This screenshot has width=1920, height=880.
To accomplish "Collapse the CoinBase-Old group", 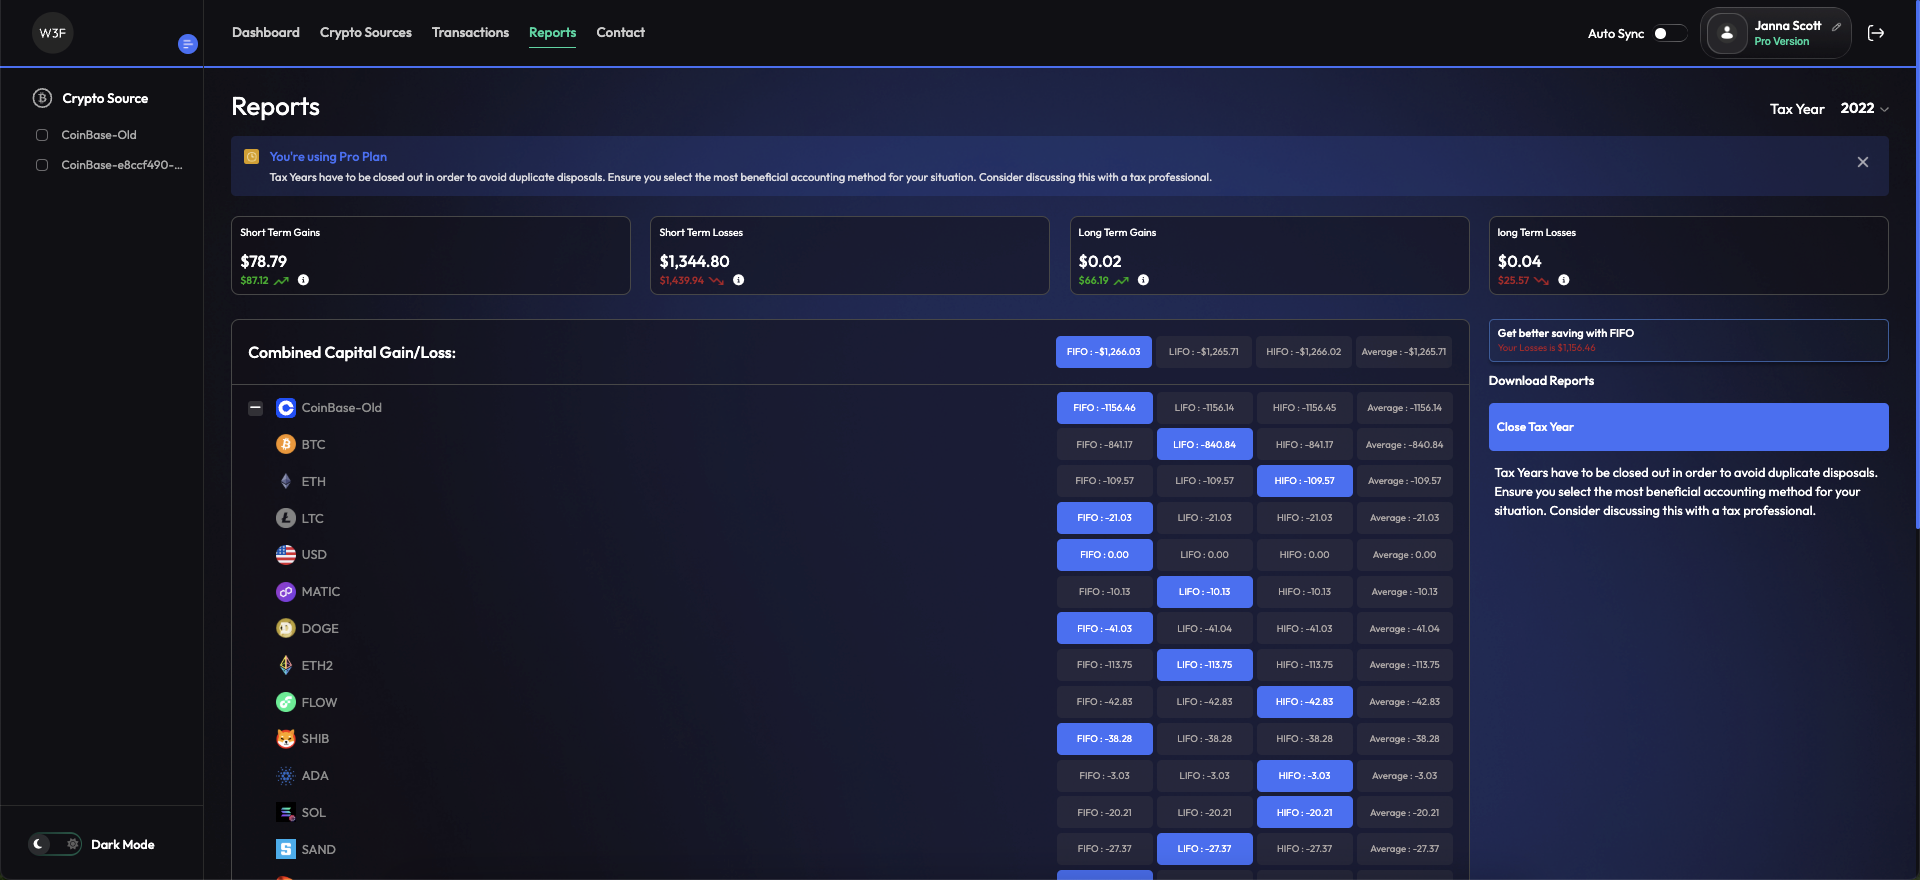I will (x=255, y=408).
